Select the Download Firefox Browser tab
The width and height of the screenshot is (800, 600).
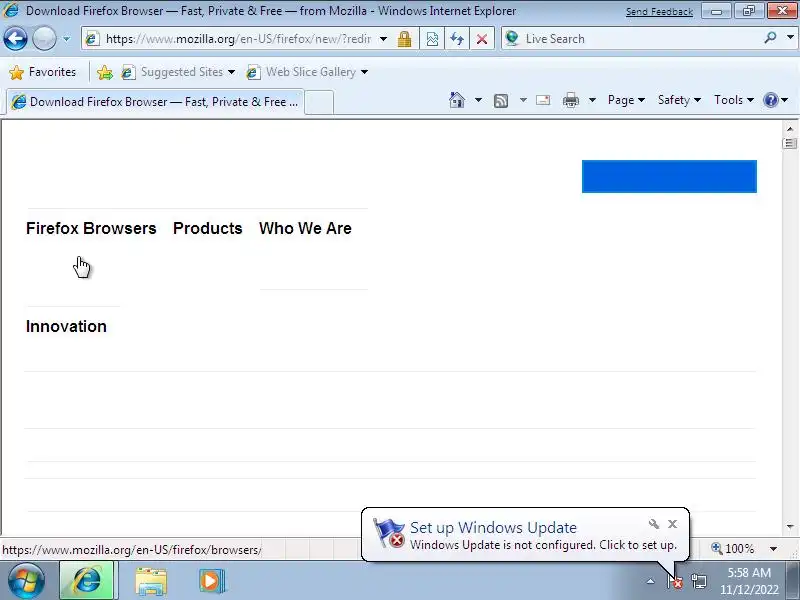point(155,102)
